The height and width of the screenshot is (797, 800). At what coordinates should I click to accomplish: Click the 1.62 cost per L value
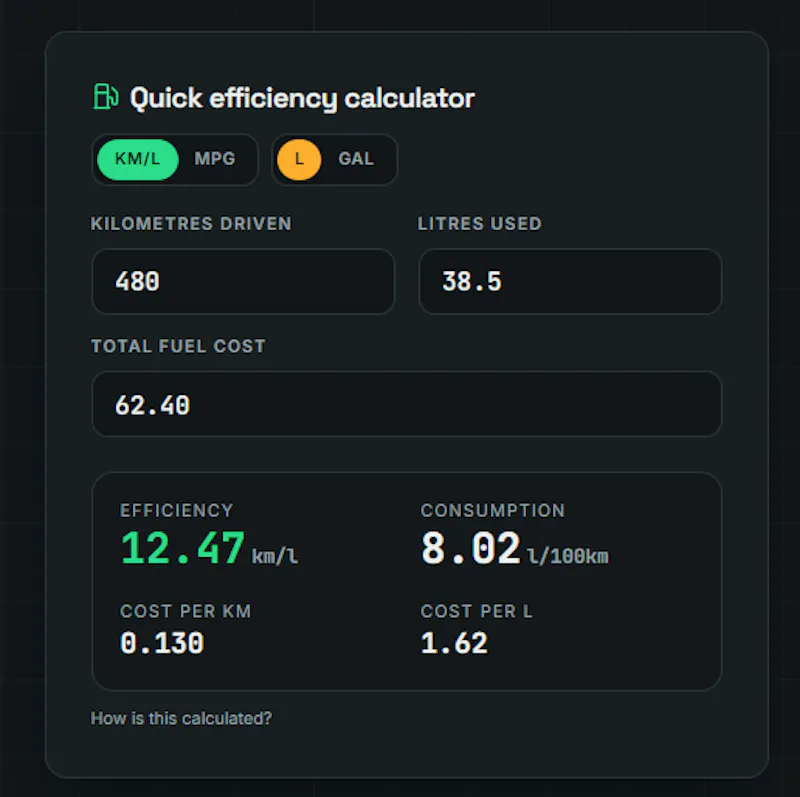tap(454, 642)
